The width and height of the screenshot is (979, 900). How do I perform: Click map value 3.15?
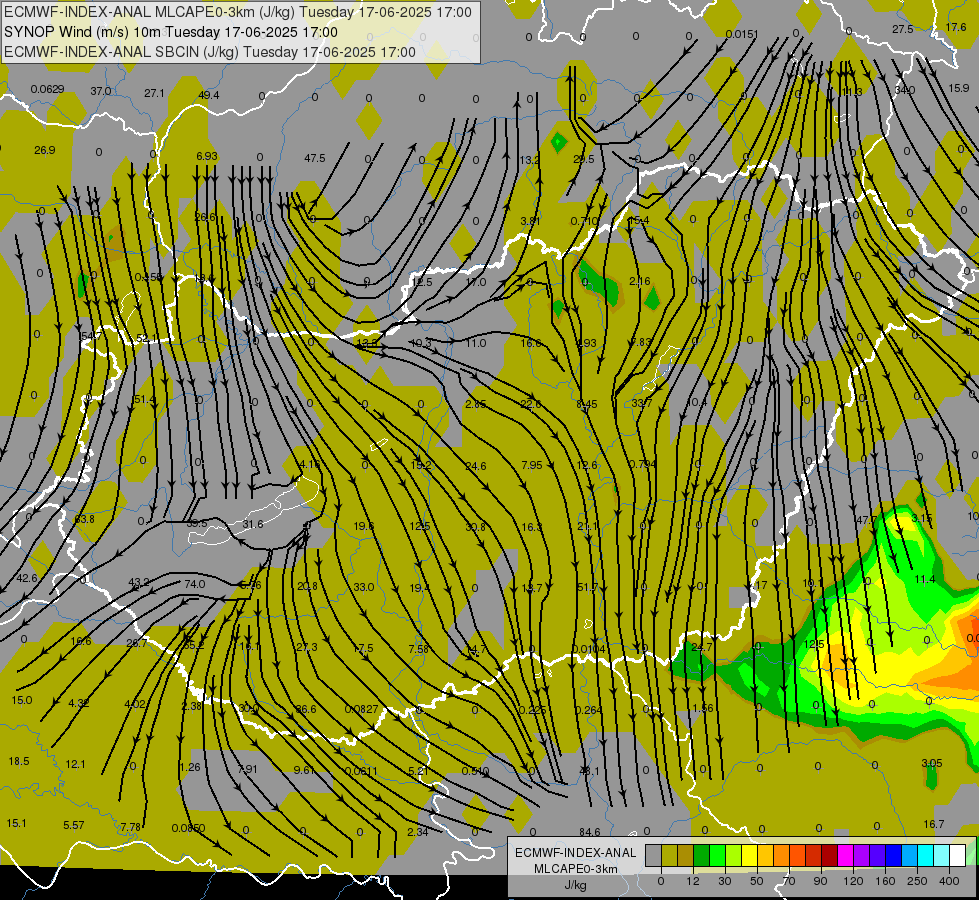click(922, 518)
